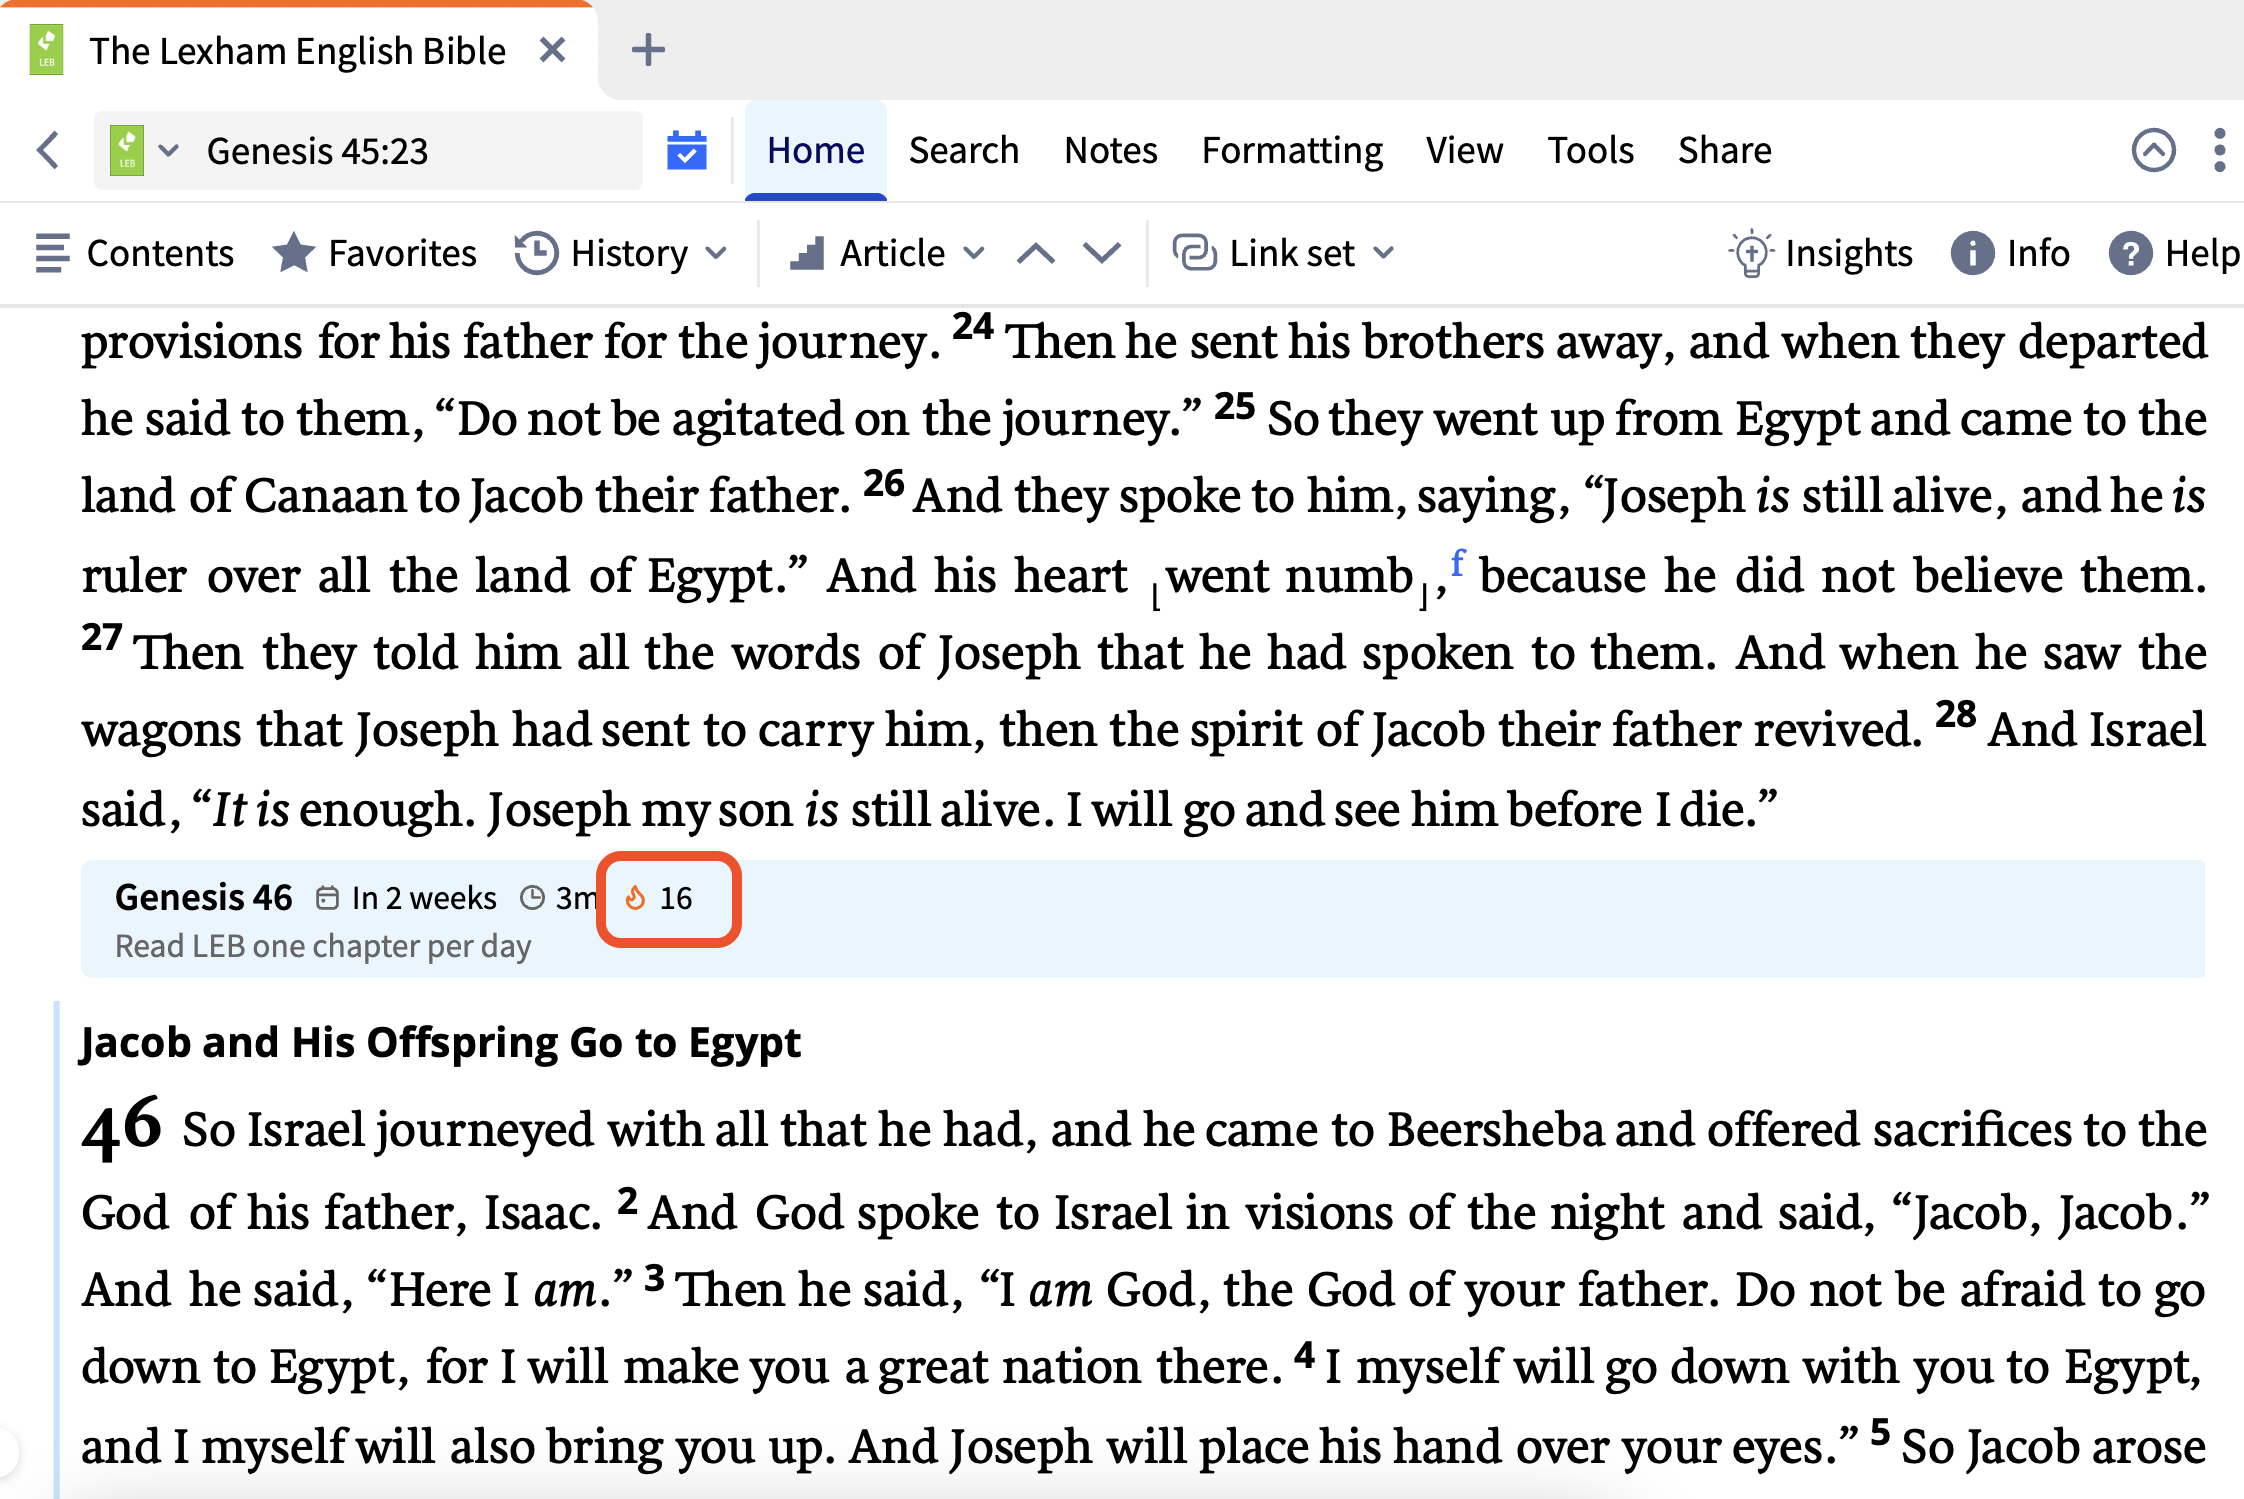
Task: Click the reading streak flame 16
Action: 659,898
